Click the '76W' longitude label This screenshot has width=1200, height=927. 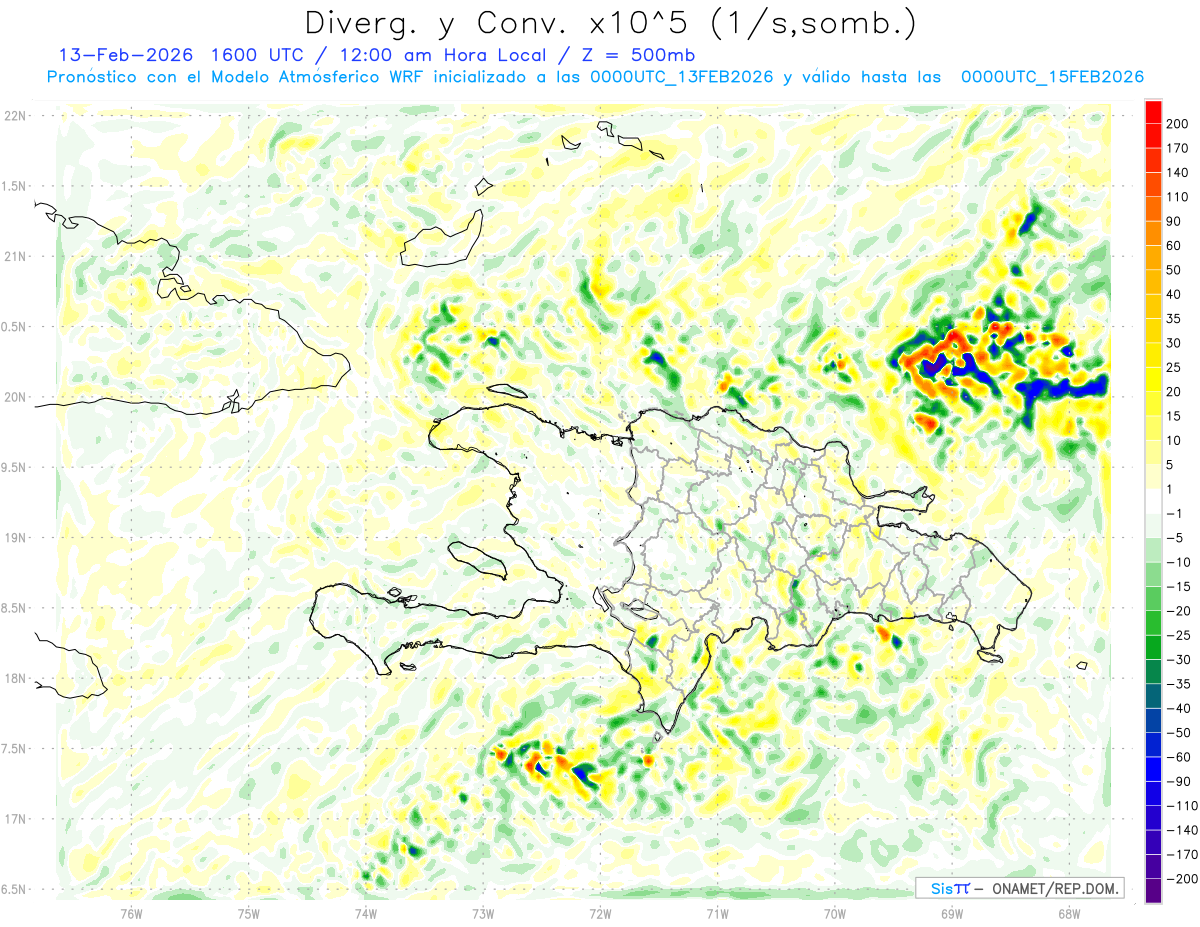(131, 913)
